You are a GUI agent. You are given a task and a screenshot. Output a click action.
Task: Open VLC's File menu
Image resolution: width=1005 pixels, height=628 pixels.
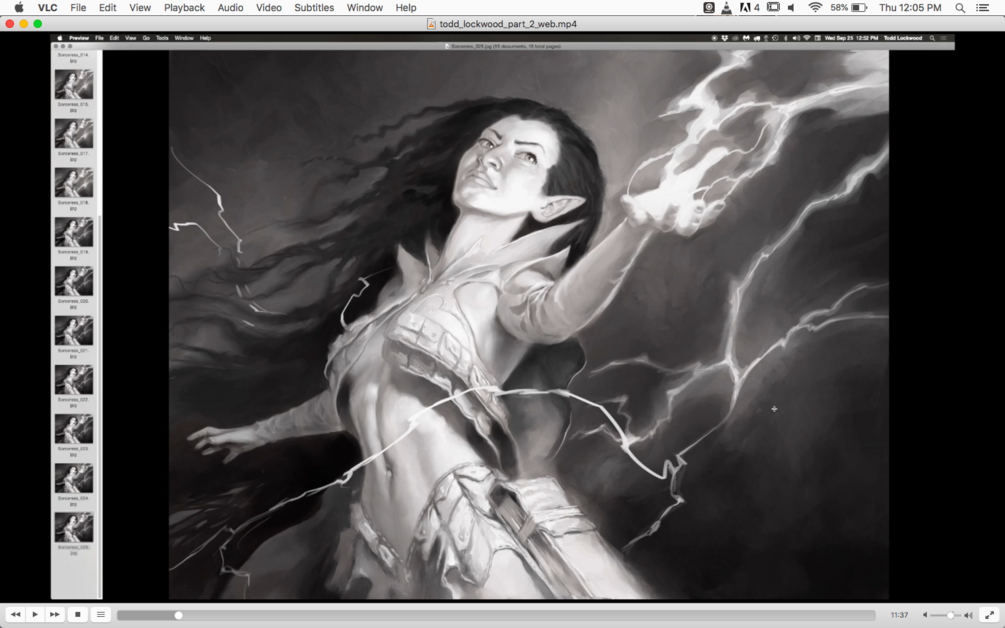[x=78, y=8]
